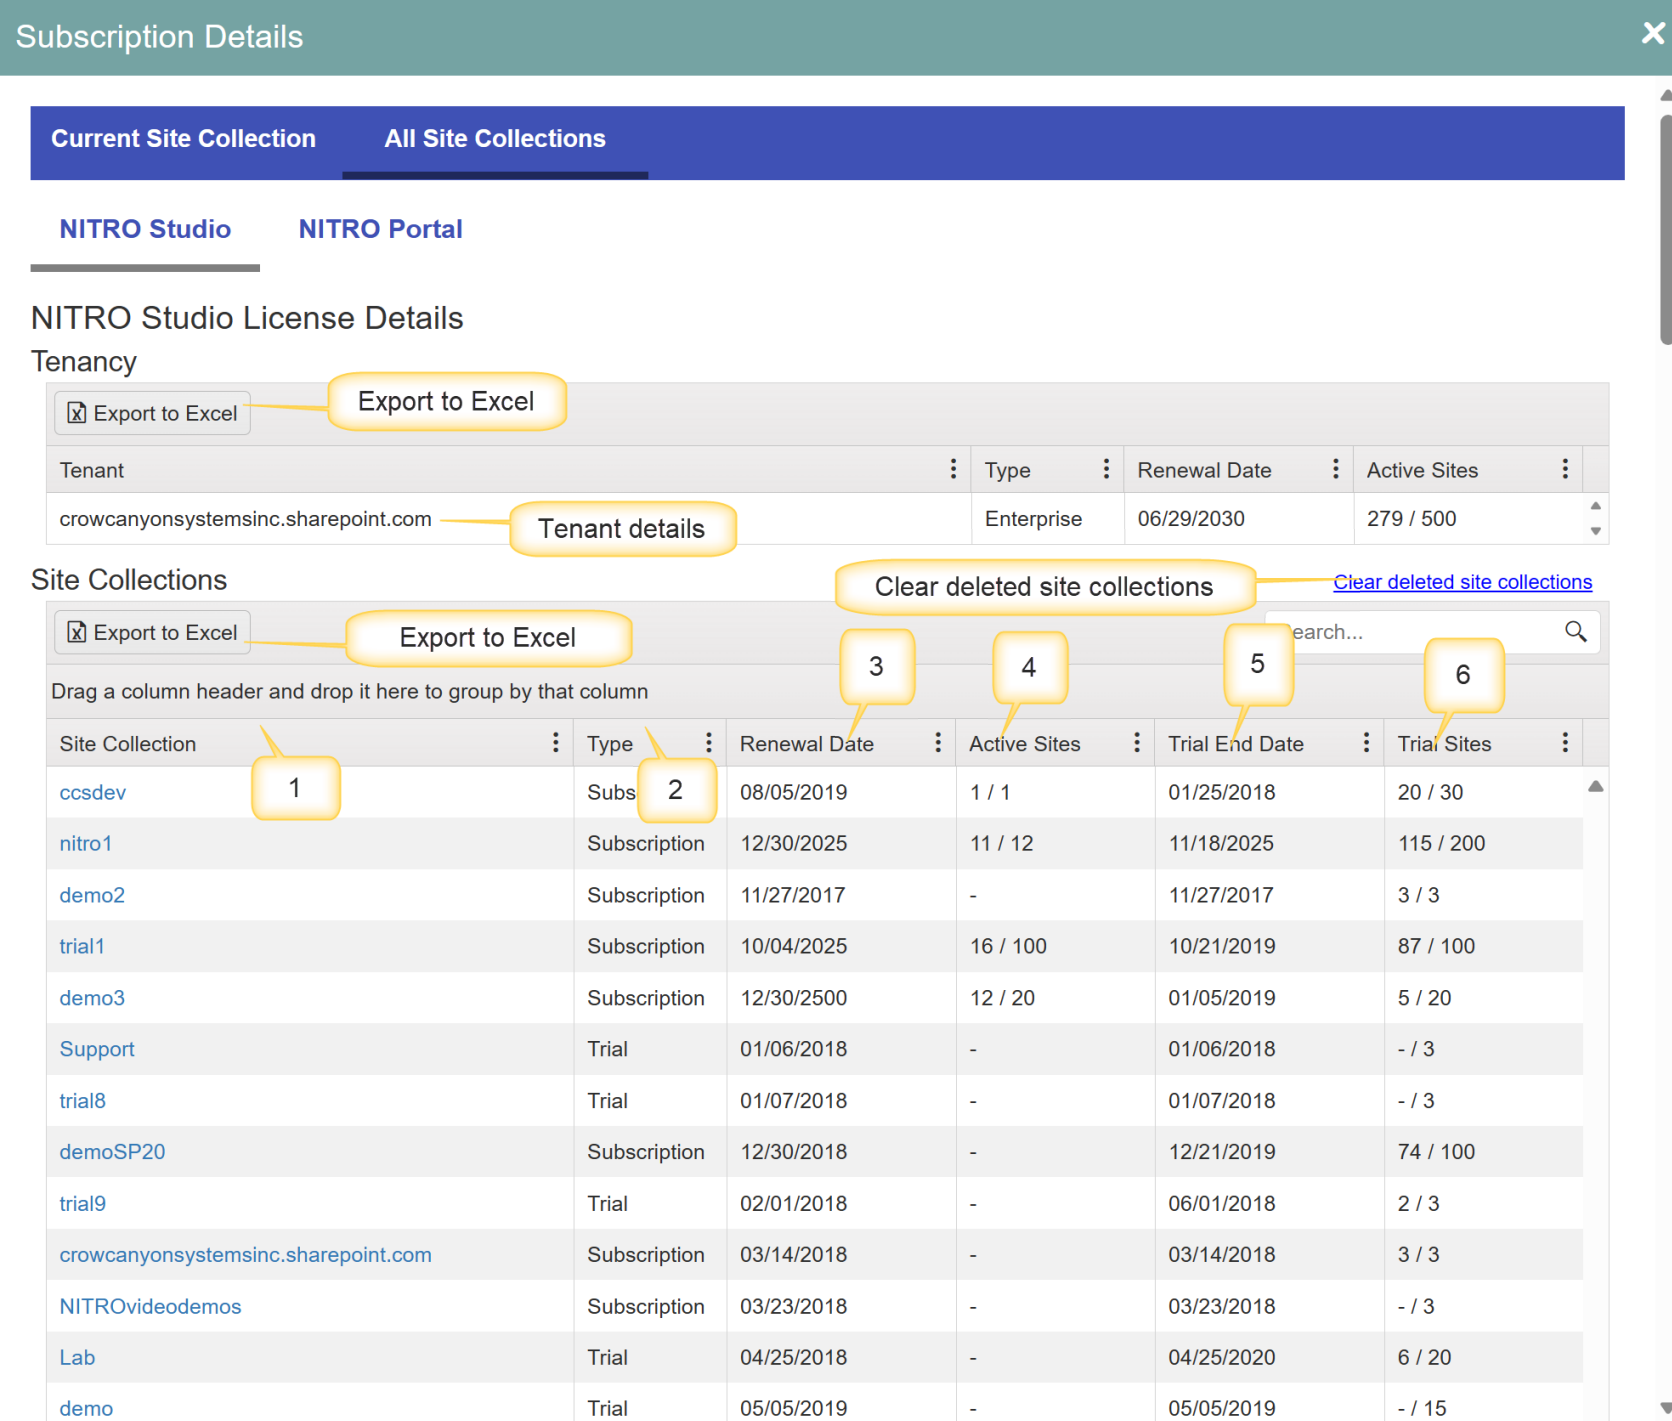Open the demo2 site collection link
Viewport: 1672px width, 1421px height.
(92, 895)
